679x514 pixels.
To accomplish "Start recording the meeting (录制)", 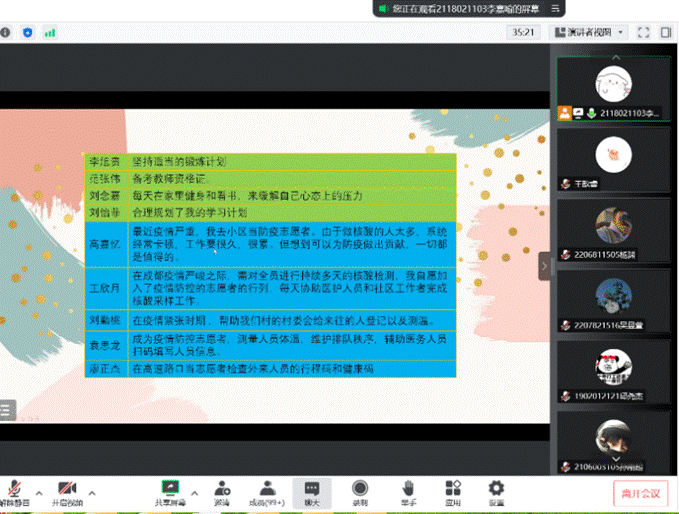I will tap(360, 490).
